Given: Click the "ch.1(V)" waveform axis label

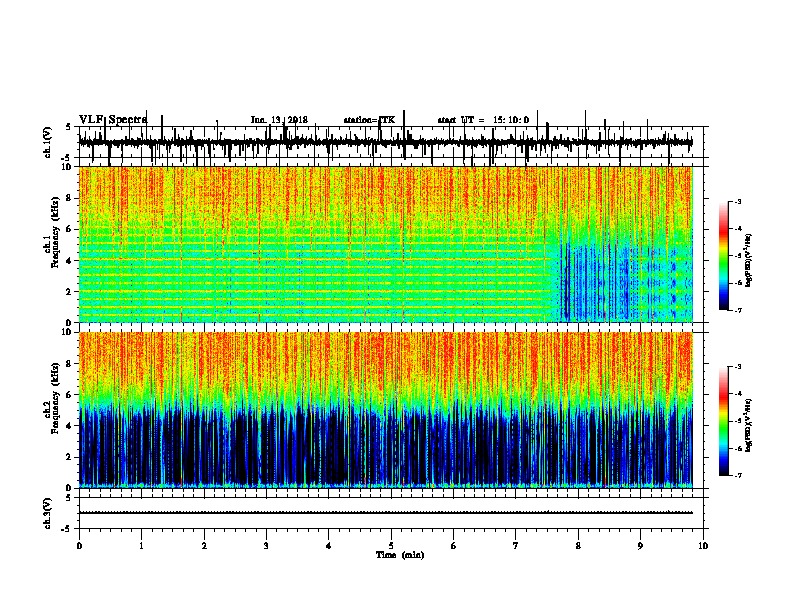Looking at the screenshot, I should pyautogui.click(x=48, y=142).
